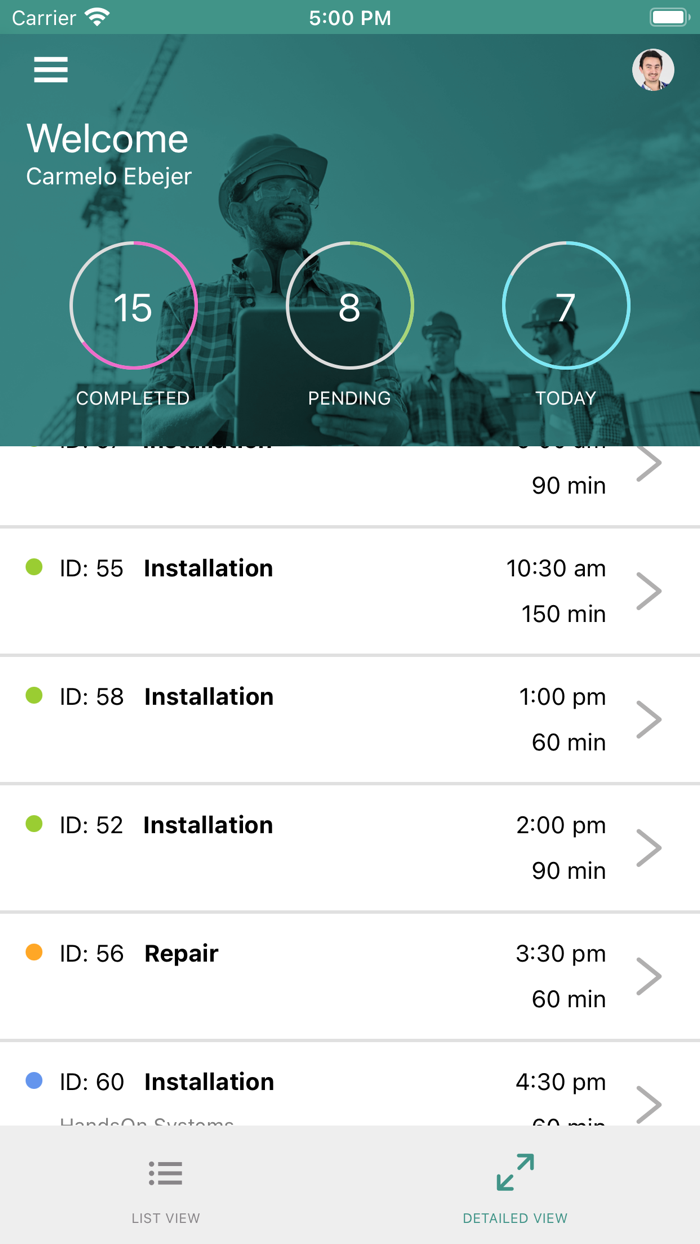
Task: Expand the ID: 56 Repair job entry
Action: click(x=649, y=976)
